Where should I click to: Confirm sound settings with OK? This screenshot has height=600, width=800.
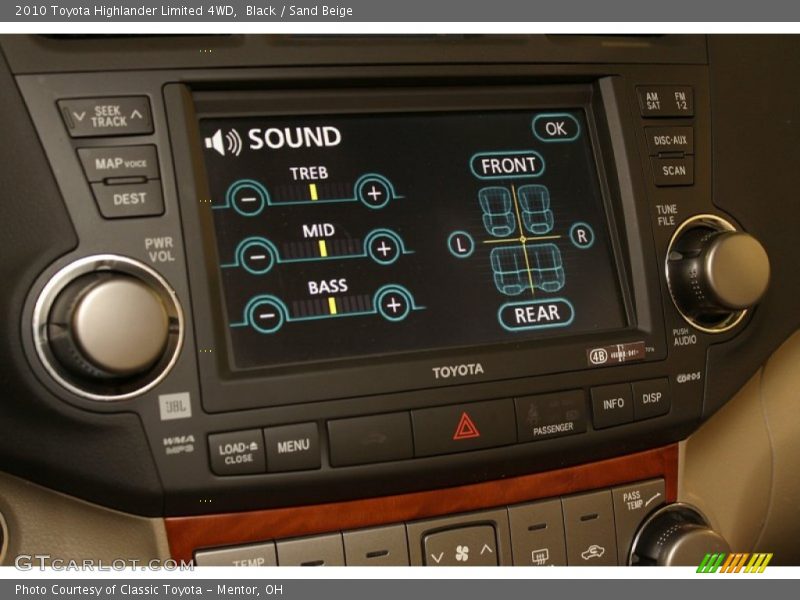pos(555,128)
